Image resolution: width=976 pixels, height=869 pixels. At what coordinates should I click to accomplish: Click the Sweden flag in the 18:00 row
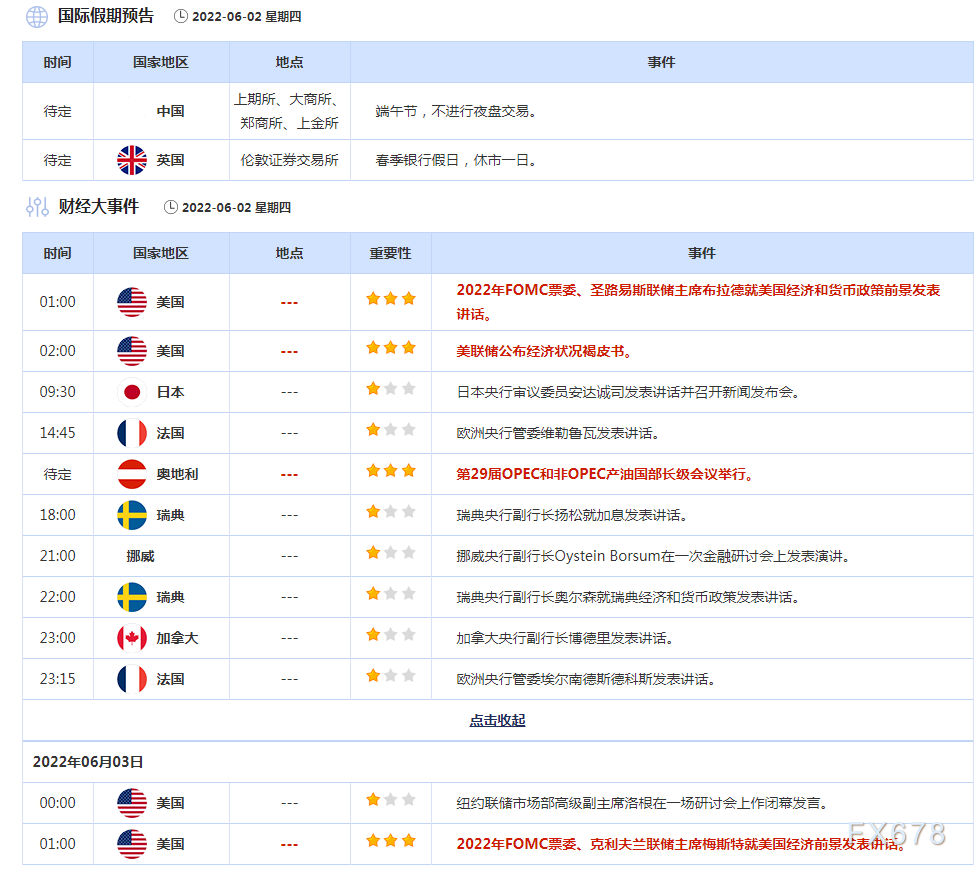coord(132,515)
